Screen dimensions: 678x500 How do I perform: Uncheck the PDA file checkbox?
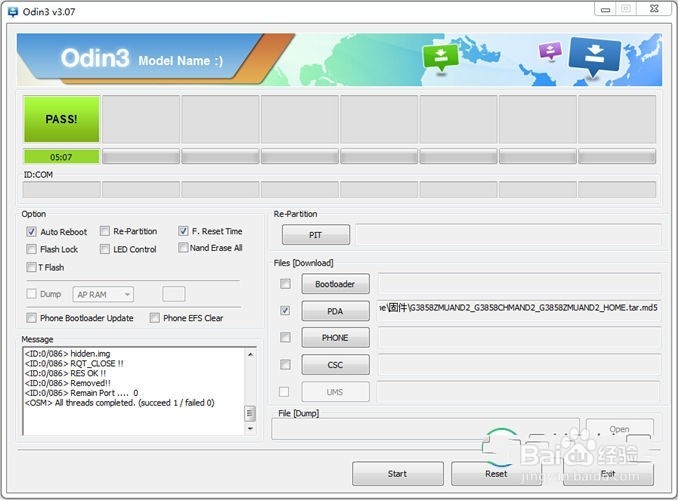pos(285,311)
